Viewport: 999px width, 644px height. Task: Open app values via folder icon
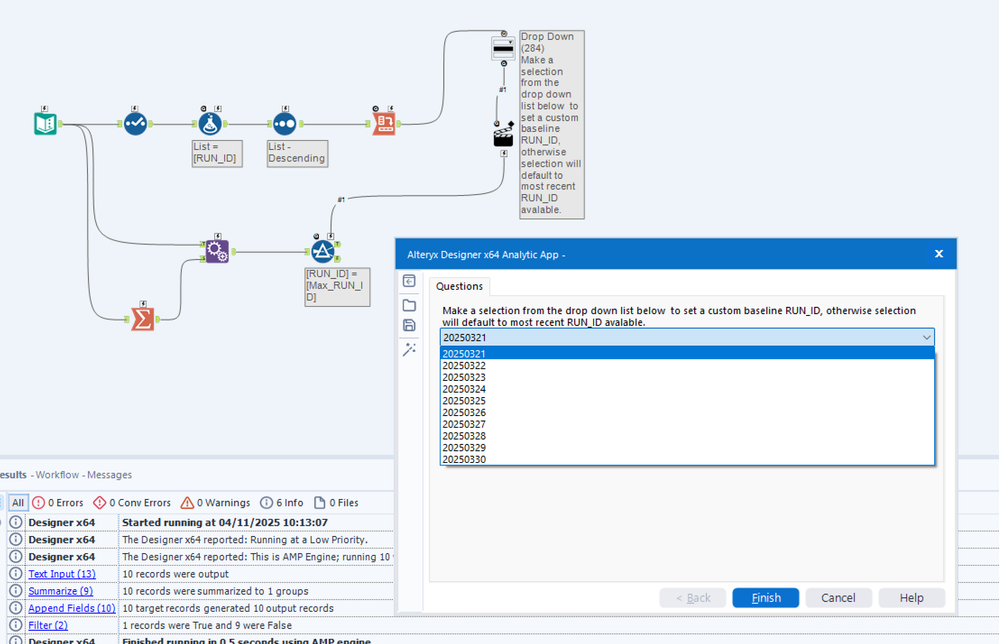click(x=410, y=305)
